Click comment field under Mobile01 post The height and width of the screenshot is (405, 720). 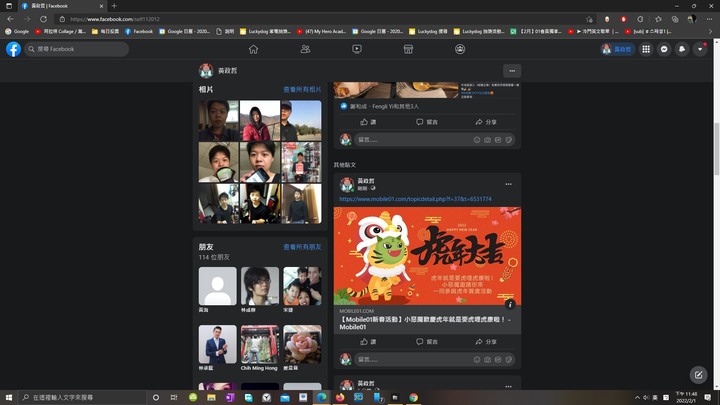(x=413, y=360)
